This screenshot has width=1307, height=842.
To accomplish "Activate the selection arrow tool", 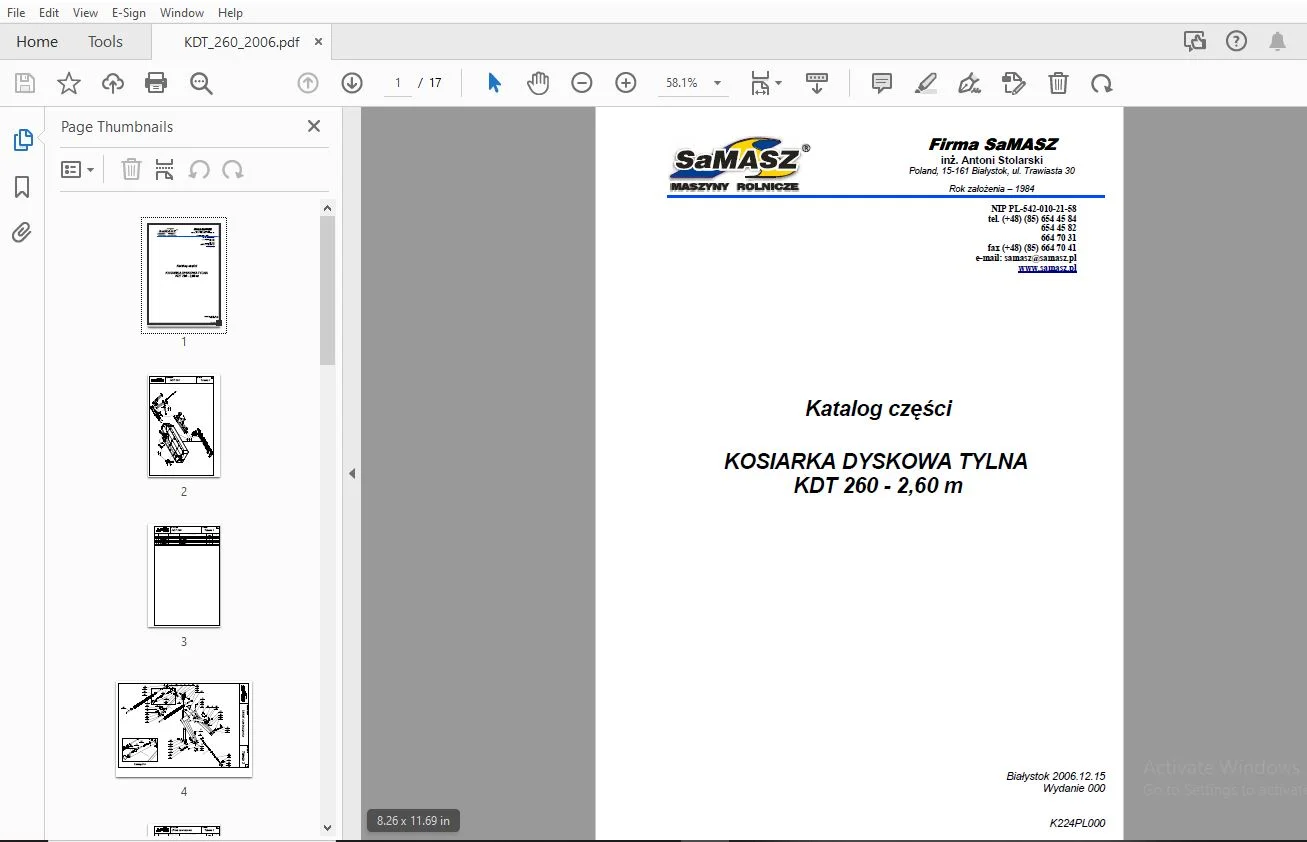I will click(494, 83).
